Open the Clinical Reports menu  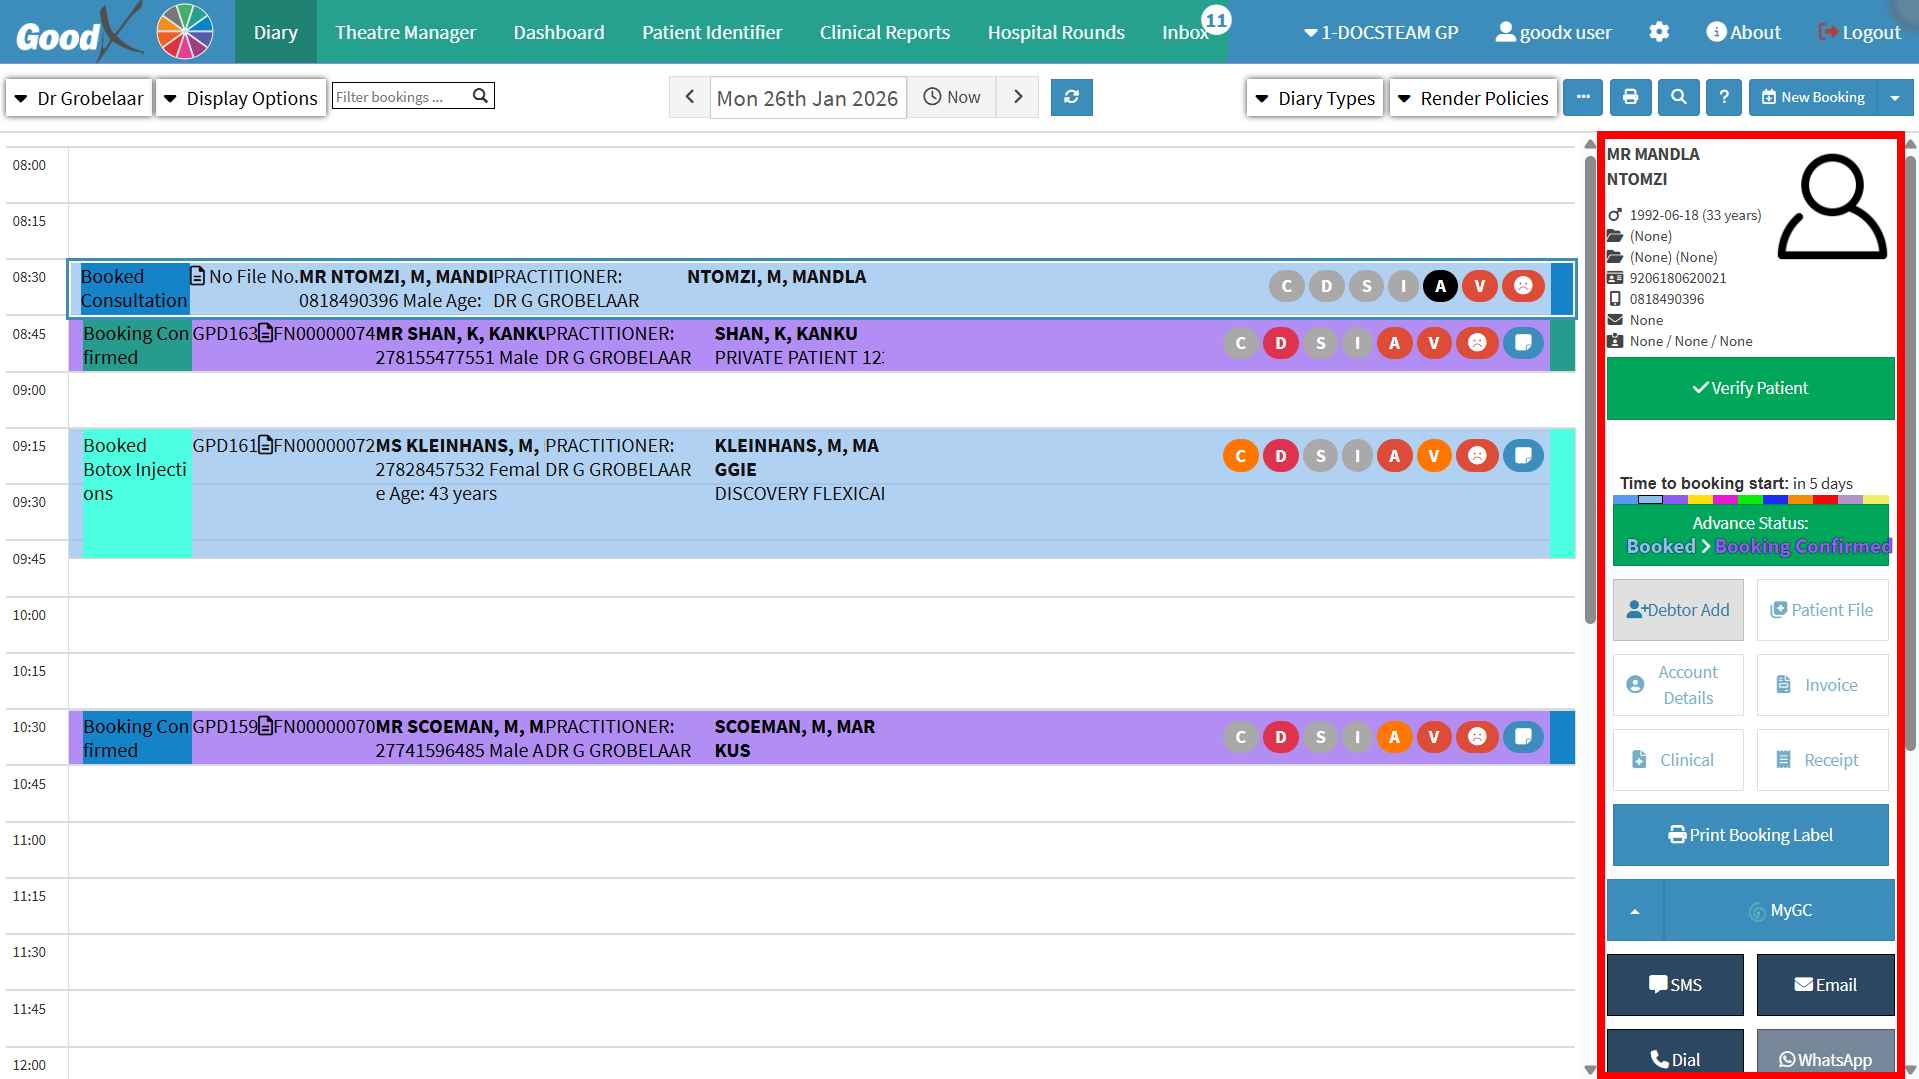(x=884, y=32)
